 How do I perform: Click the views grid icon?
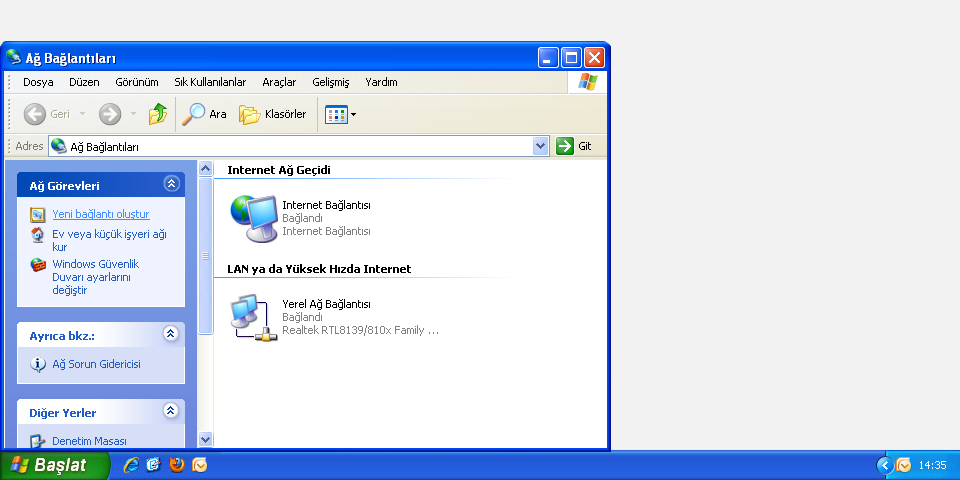pyautogui.click(x=336, y=114)
